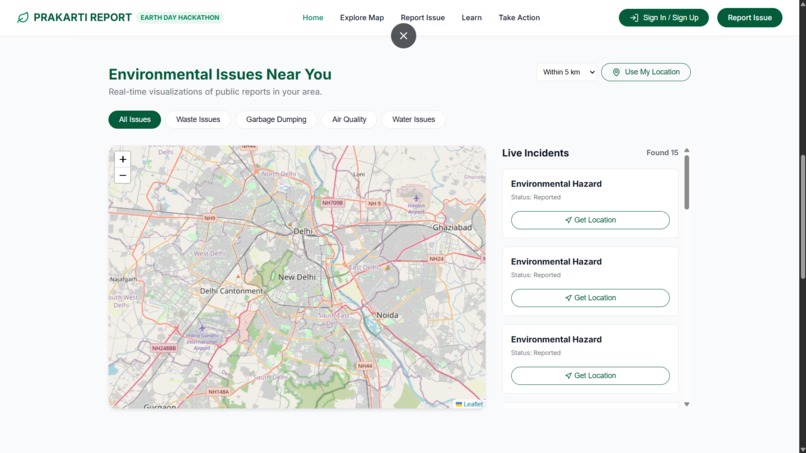
Task: Click the green Report Issue button
Action: [x=749, y=17]
